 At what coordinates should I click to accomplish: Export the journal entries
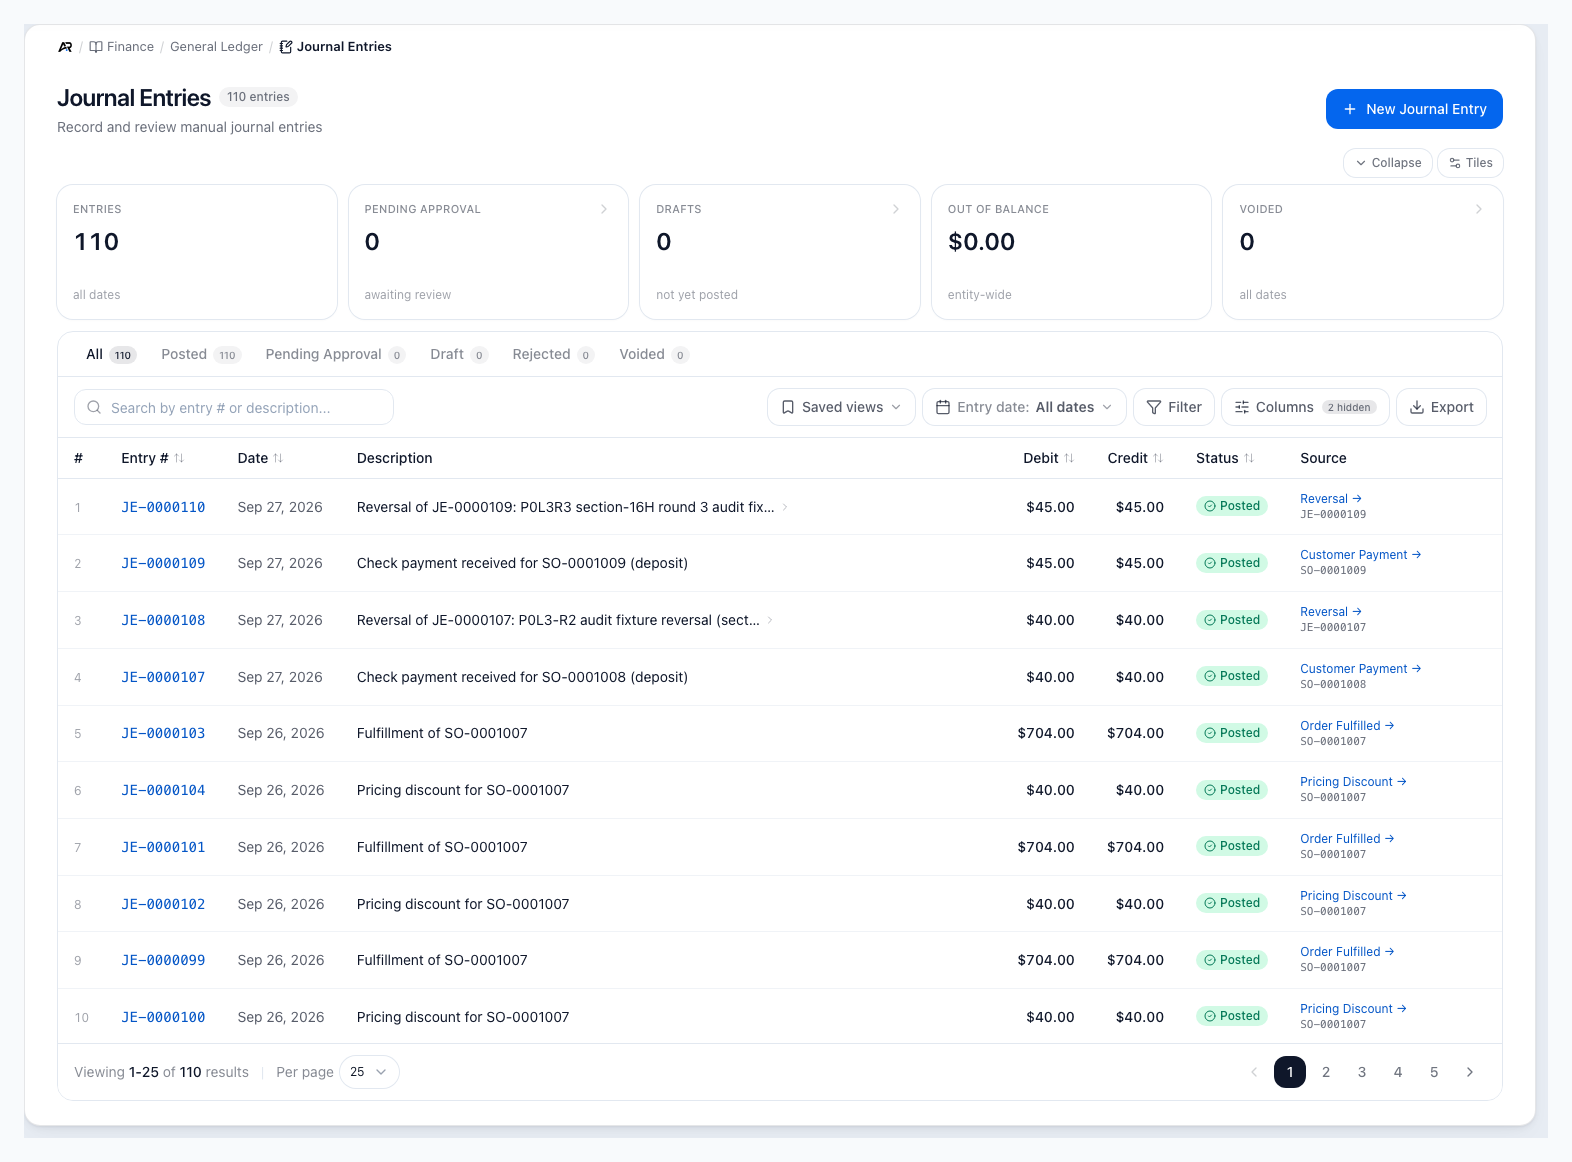point(1441,407)
